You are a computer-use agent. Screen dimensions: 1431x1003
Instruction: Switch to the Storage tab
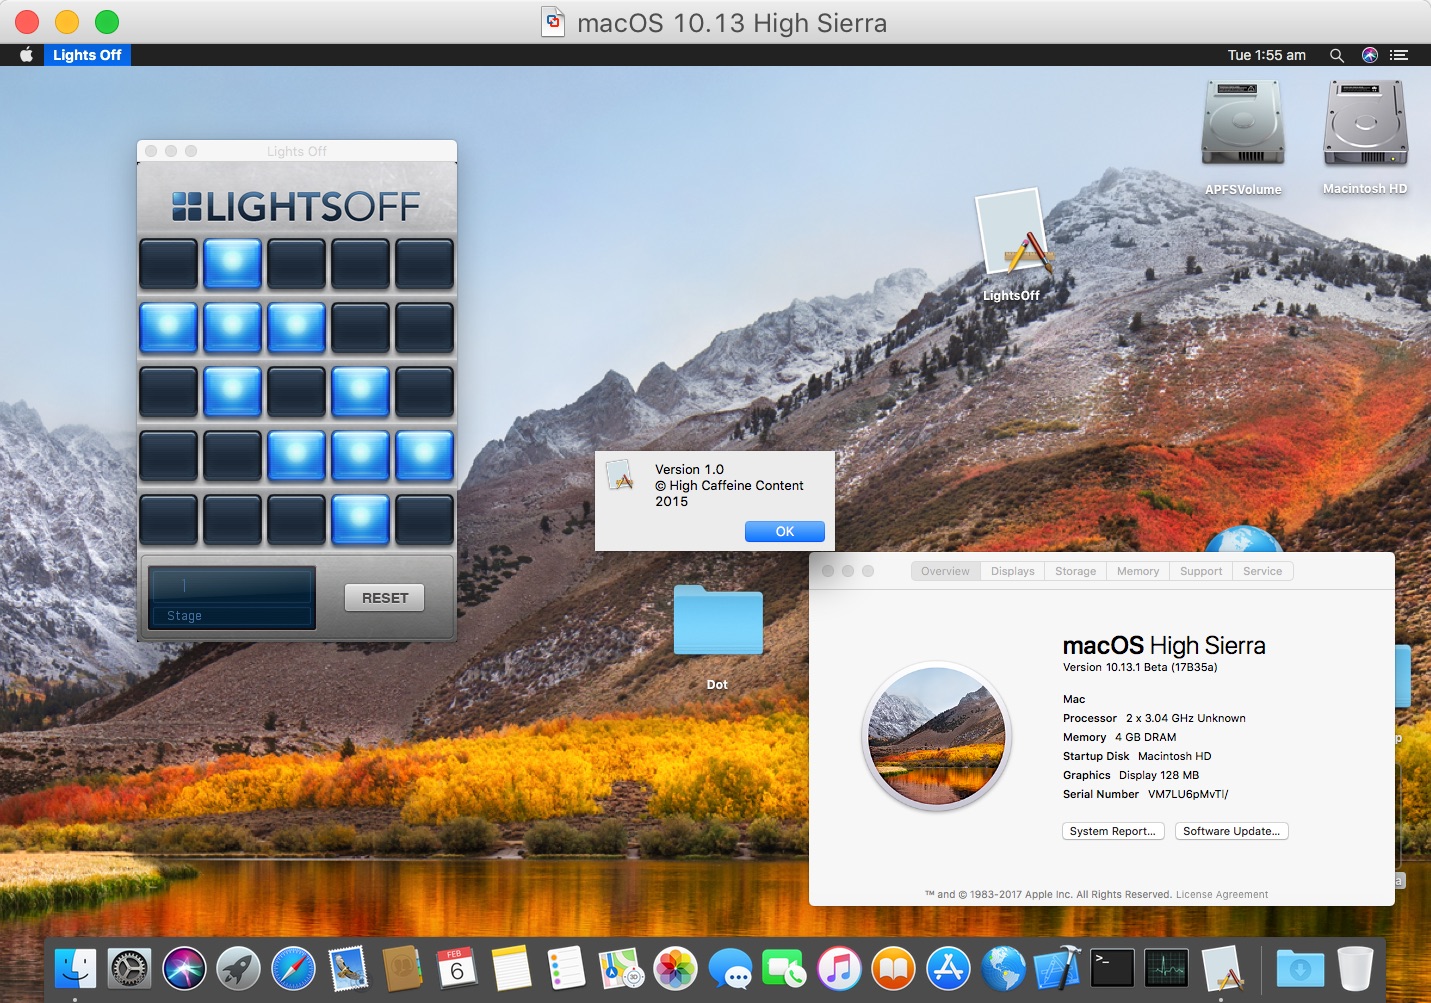(x=1075, y=571)
